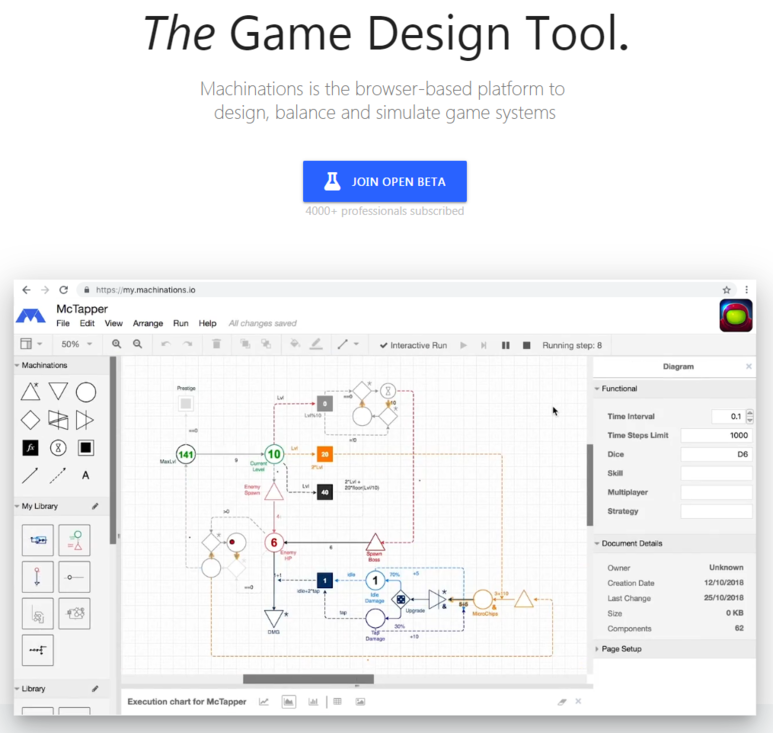Open the connection style dropdown
773x733 pixels.
[348, 344]
